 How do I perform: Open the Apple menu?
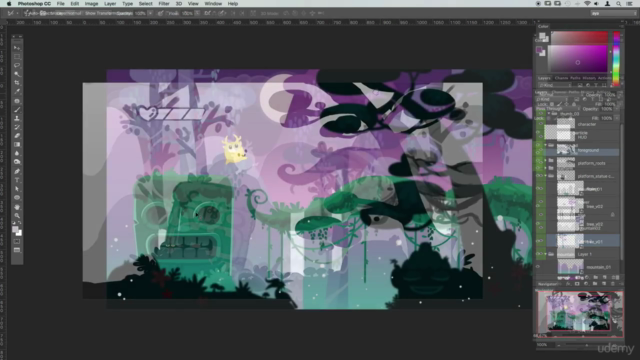(9, 4)
